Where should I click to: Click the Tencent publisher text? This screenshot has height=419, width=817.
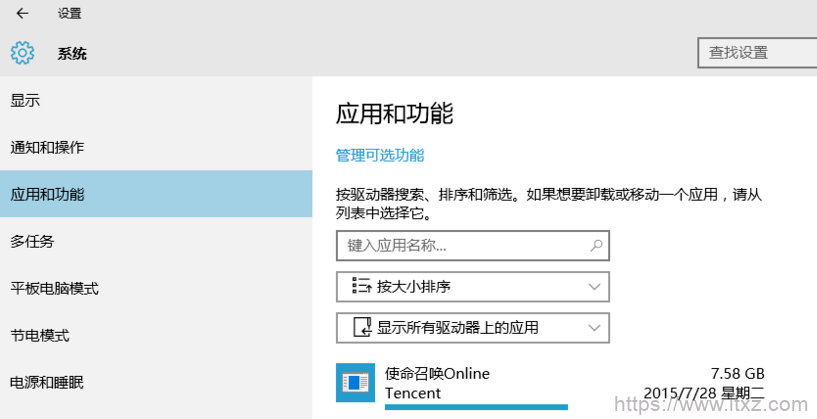(x=413, y=393)
